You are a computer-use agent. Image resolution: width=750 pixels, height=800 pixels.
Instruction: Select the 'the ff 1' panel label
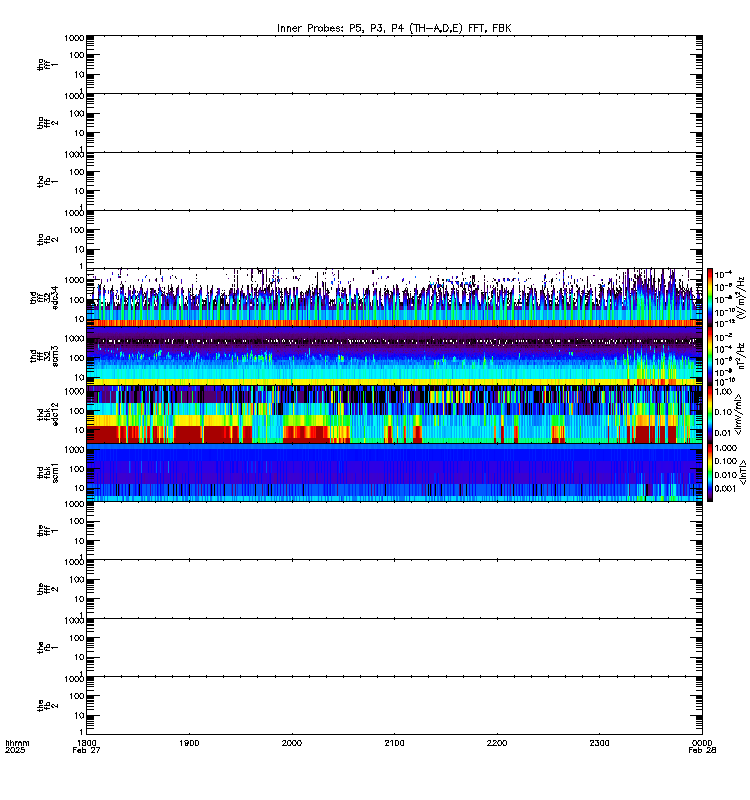coord(47,531)
